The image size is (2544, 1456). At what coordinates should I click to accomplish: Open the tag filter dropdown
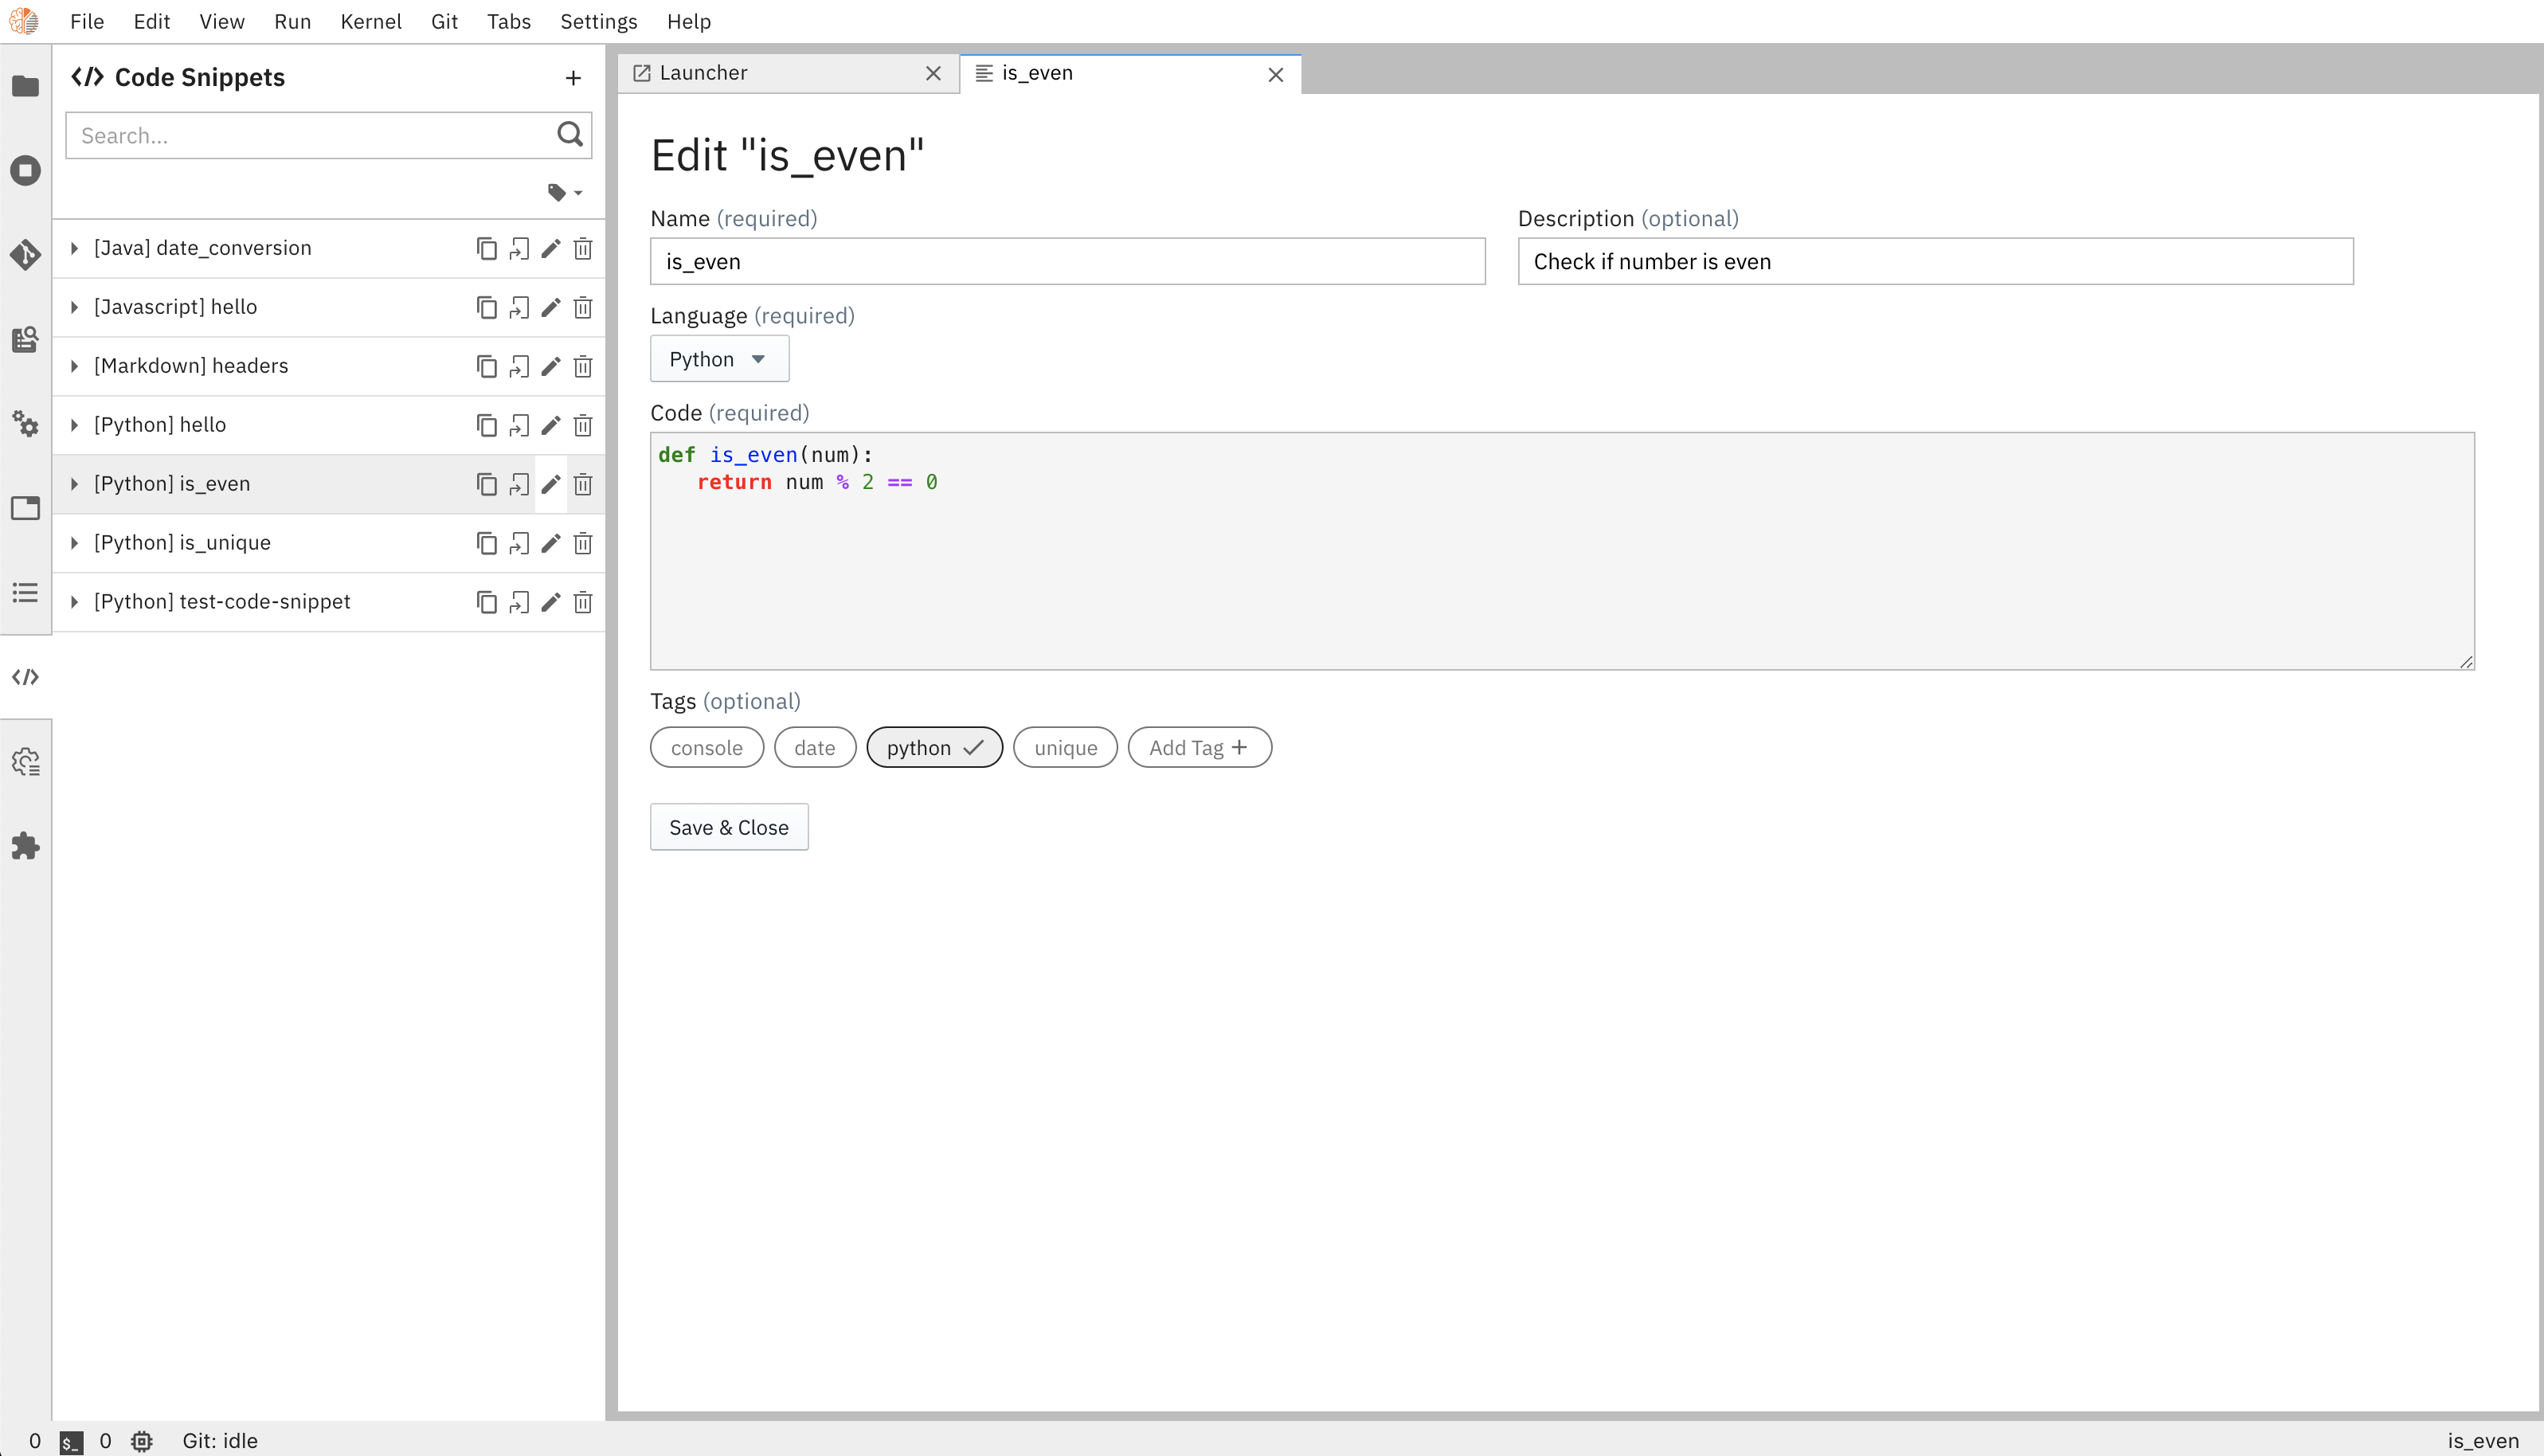565,192
